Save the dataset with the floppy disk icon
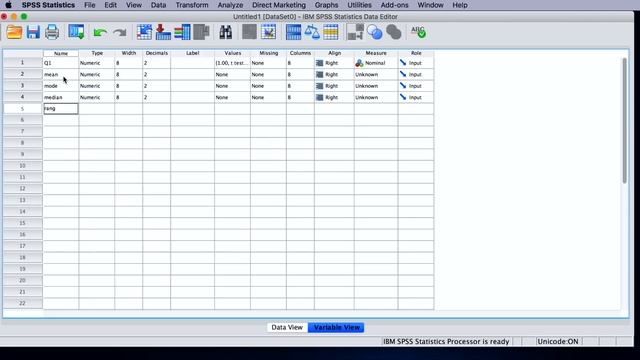This screenshot has width=640, height=360. (33, 32)
